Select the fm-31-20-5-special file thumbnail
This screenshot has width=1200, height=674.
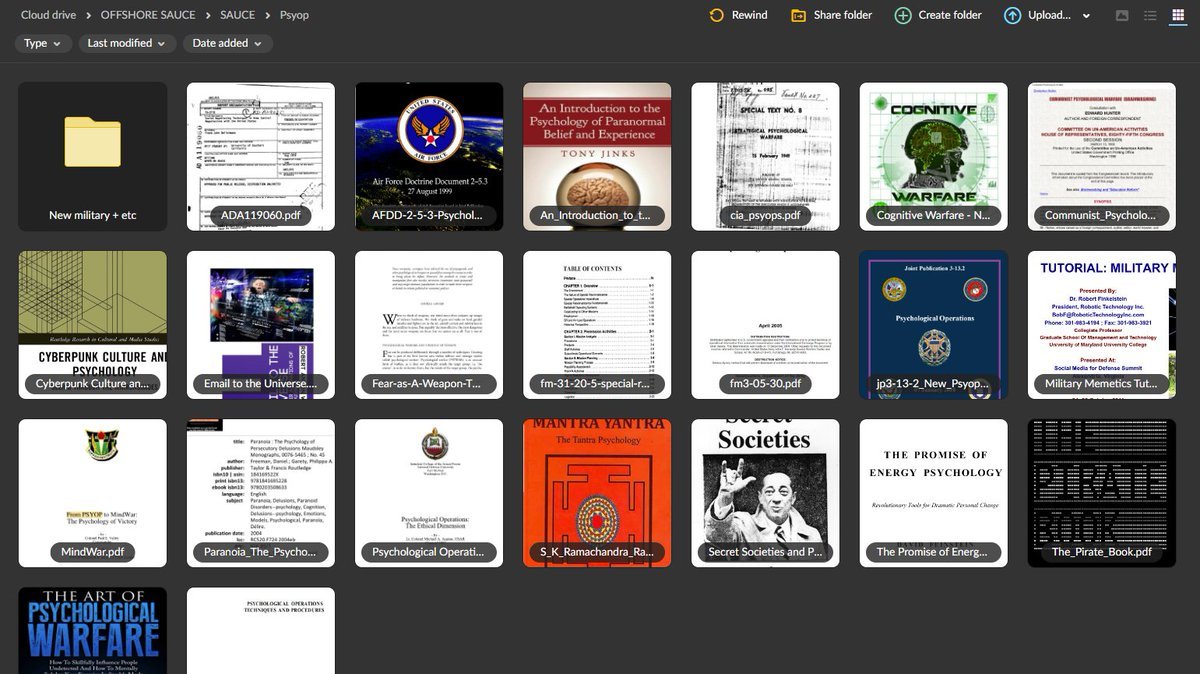597,325
